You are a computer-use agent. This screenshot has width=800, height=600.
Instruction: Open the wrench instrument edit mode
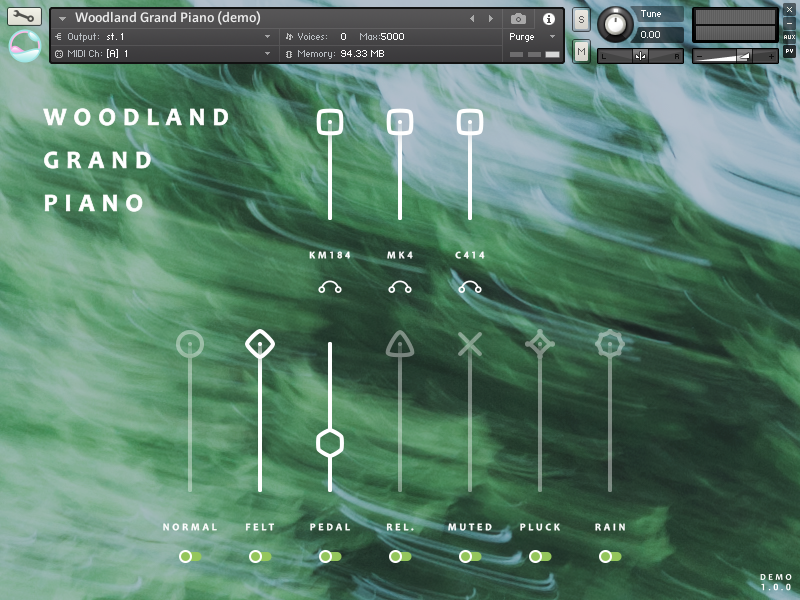24,17
